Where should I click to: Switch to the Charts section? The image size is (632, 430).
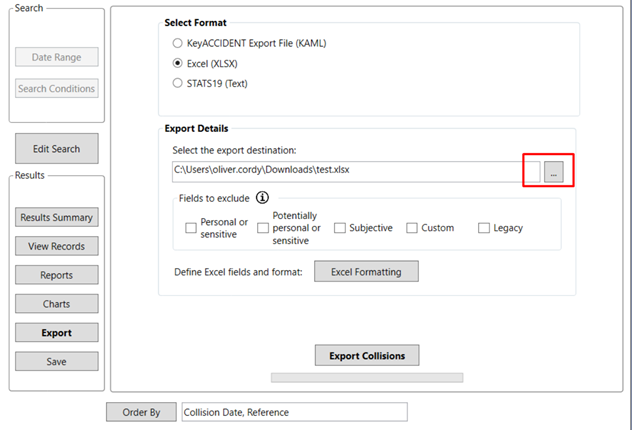tap(56, 303)
